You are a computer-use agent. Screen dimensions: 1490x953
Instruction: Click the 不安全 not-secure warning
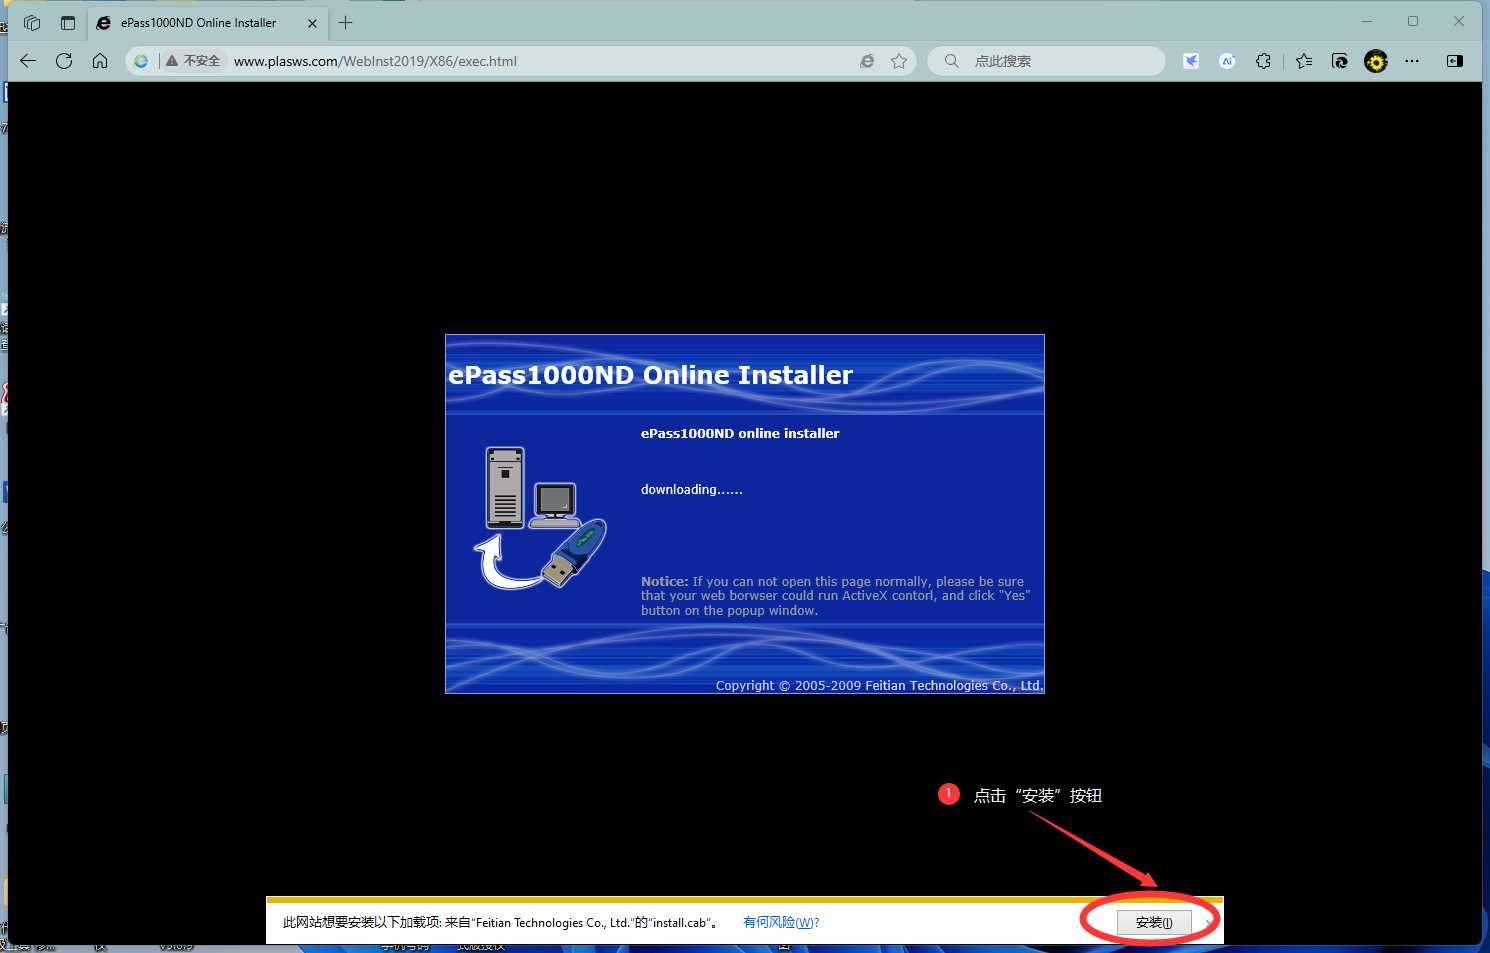point(193,61)
